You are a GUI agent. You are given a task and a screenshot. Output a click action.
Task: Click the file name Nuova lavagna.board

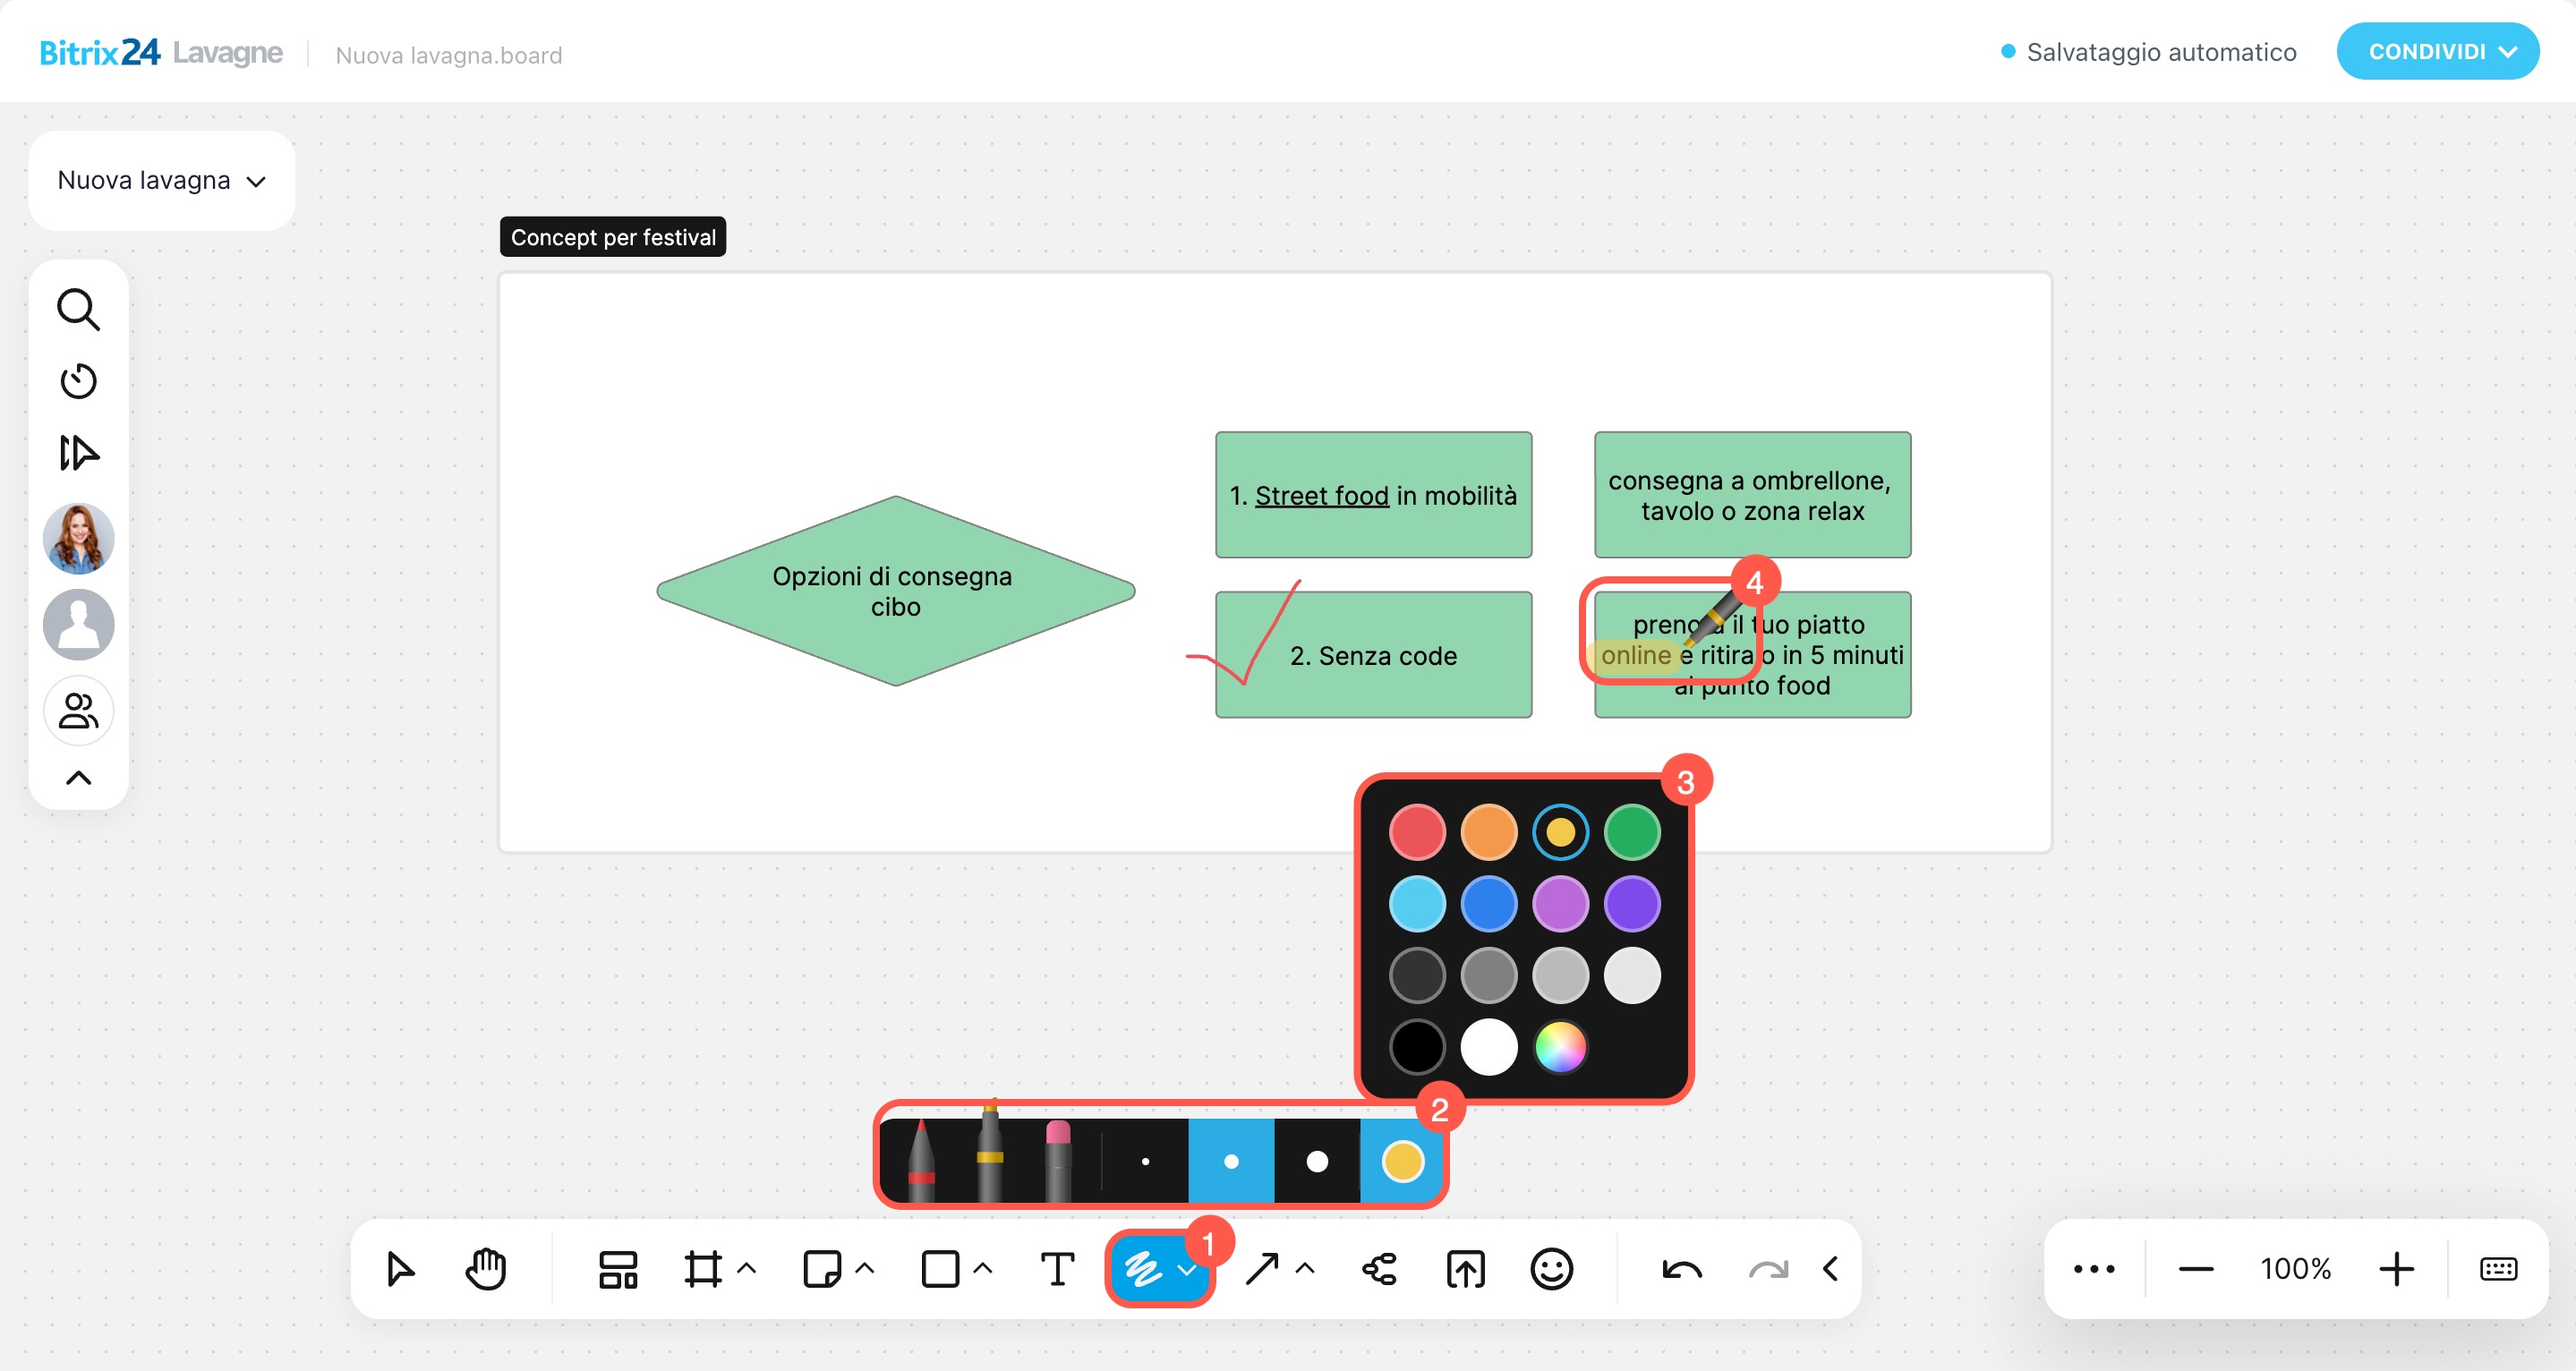click(448, 55)
